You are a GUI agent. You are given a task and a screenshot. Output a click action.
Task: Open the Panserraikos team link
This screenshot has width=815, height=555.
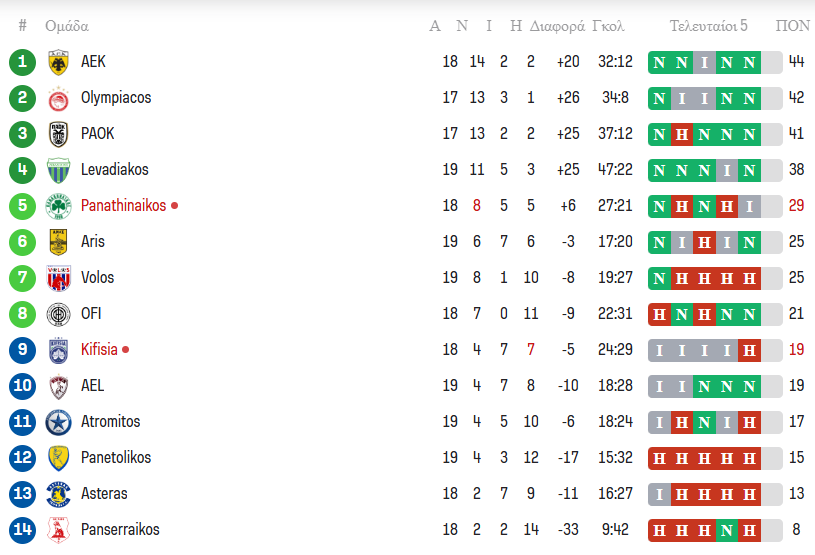pos(120,530)
